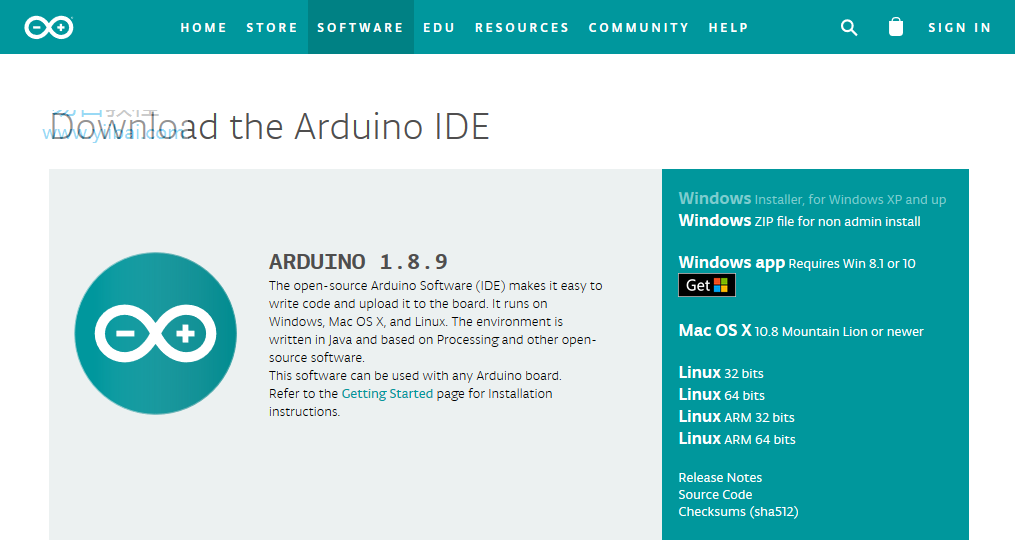Go to the HOME menu item

[x=204, y=27]
